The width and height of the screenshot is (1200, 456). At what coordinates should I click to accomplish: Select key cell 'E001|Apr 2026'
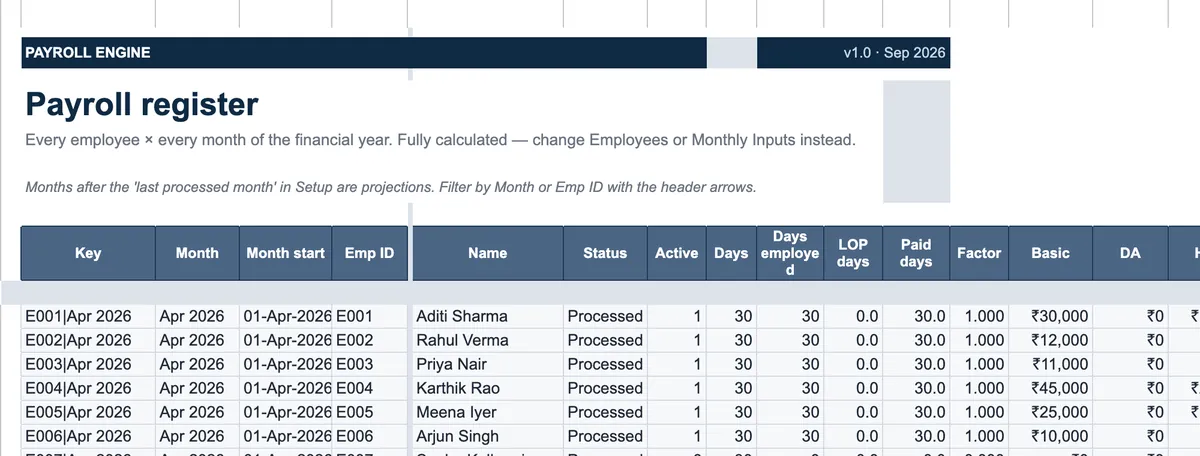(x=88, y=316)
